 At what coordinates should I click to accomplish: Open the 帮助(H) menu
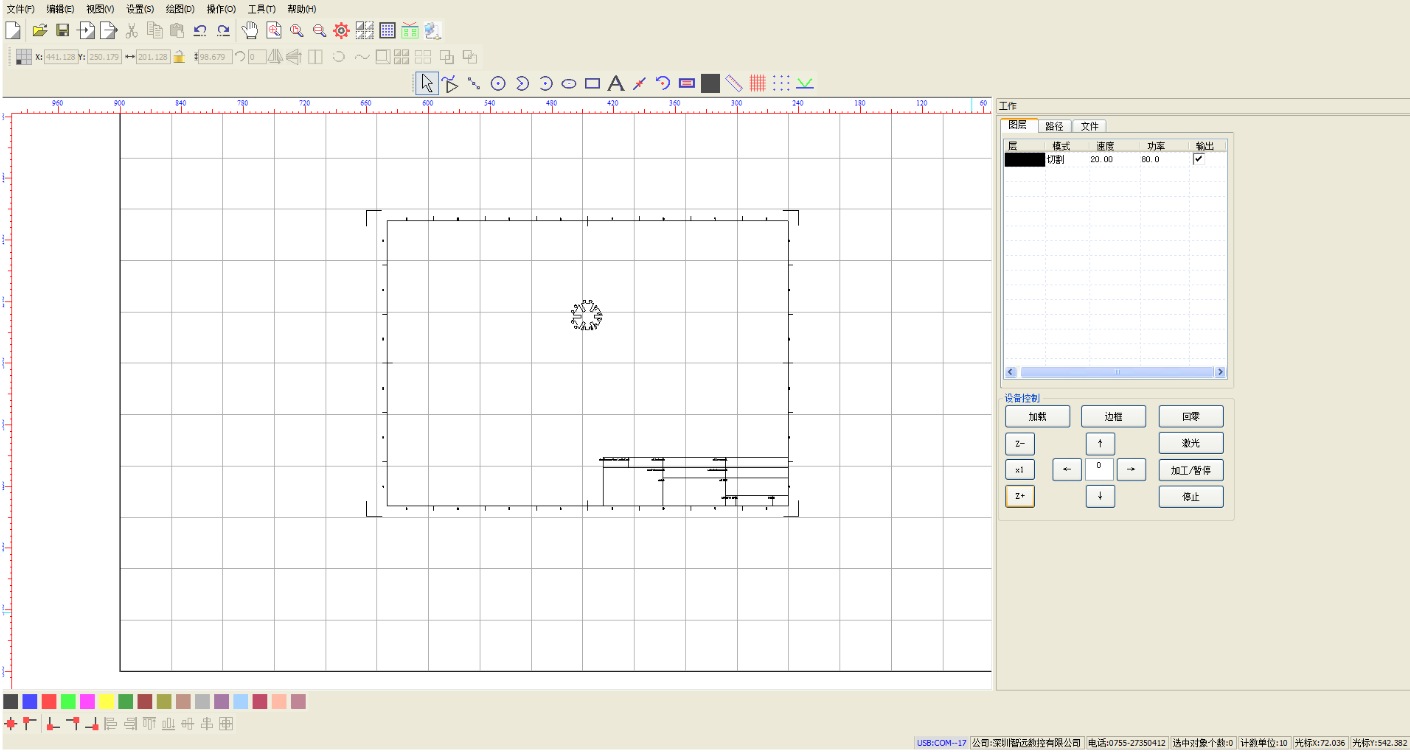coord(301,8)
